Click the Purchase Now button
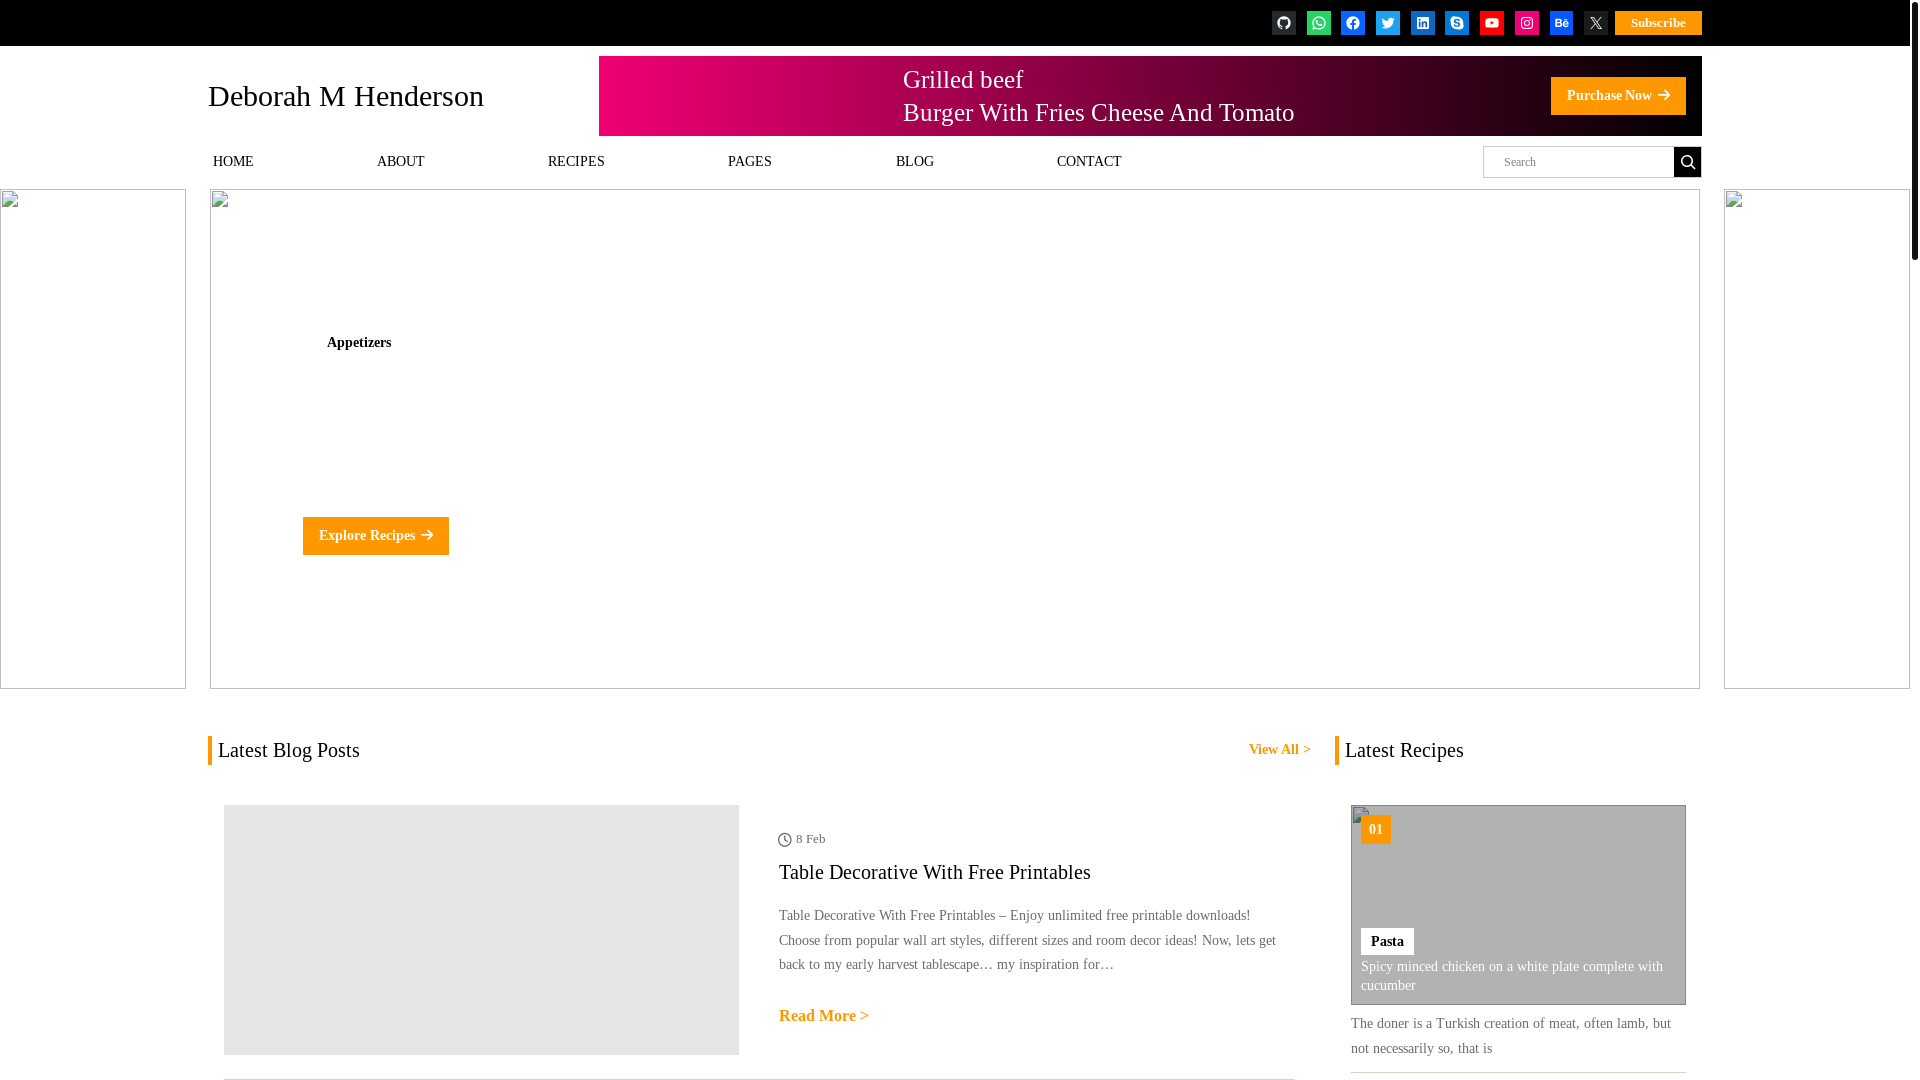The image size is (1920, 1080). 1618,96
